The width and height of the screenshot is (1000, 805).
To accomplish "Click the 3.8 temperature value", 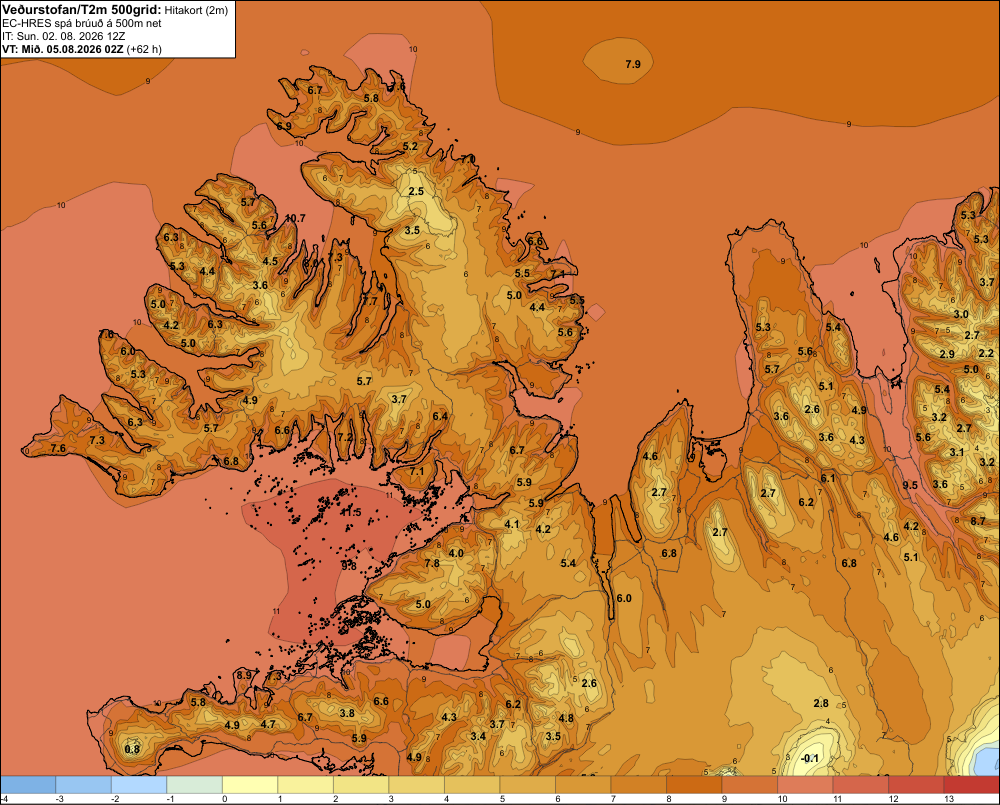I will coord(347,713).
